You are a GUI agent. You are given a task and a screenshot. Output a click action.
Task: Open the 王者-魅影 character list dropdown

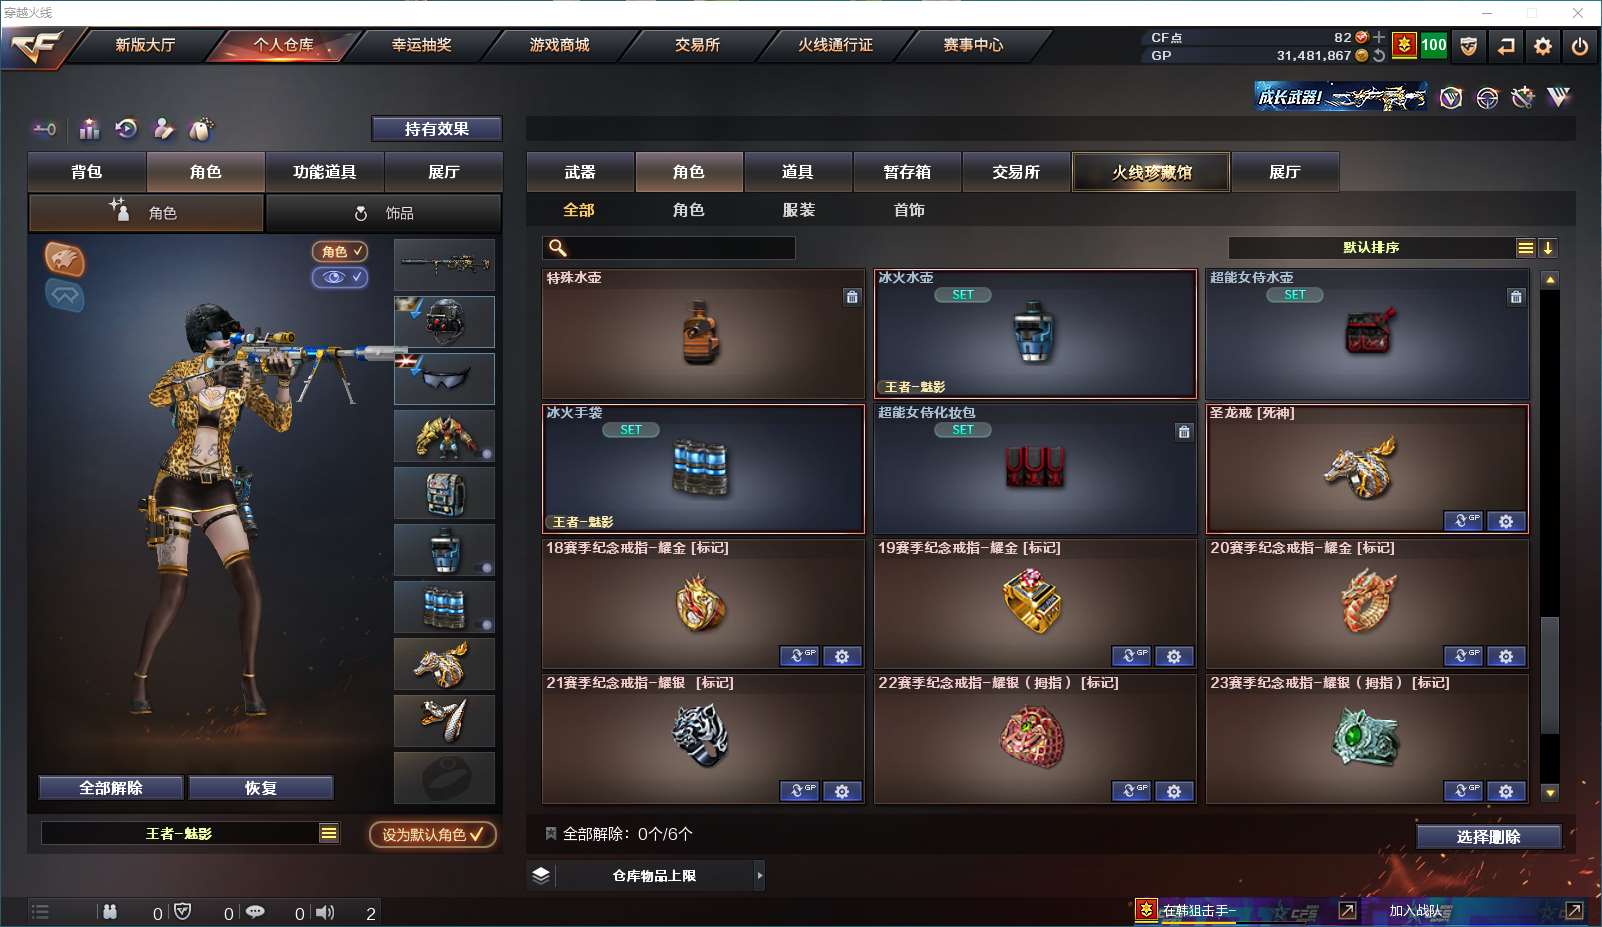(x=328, y=833)
